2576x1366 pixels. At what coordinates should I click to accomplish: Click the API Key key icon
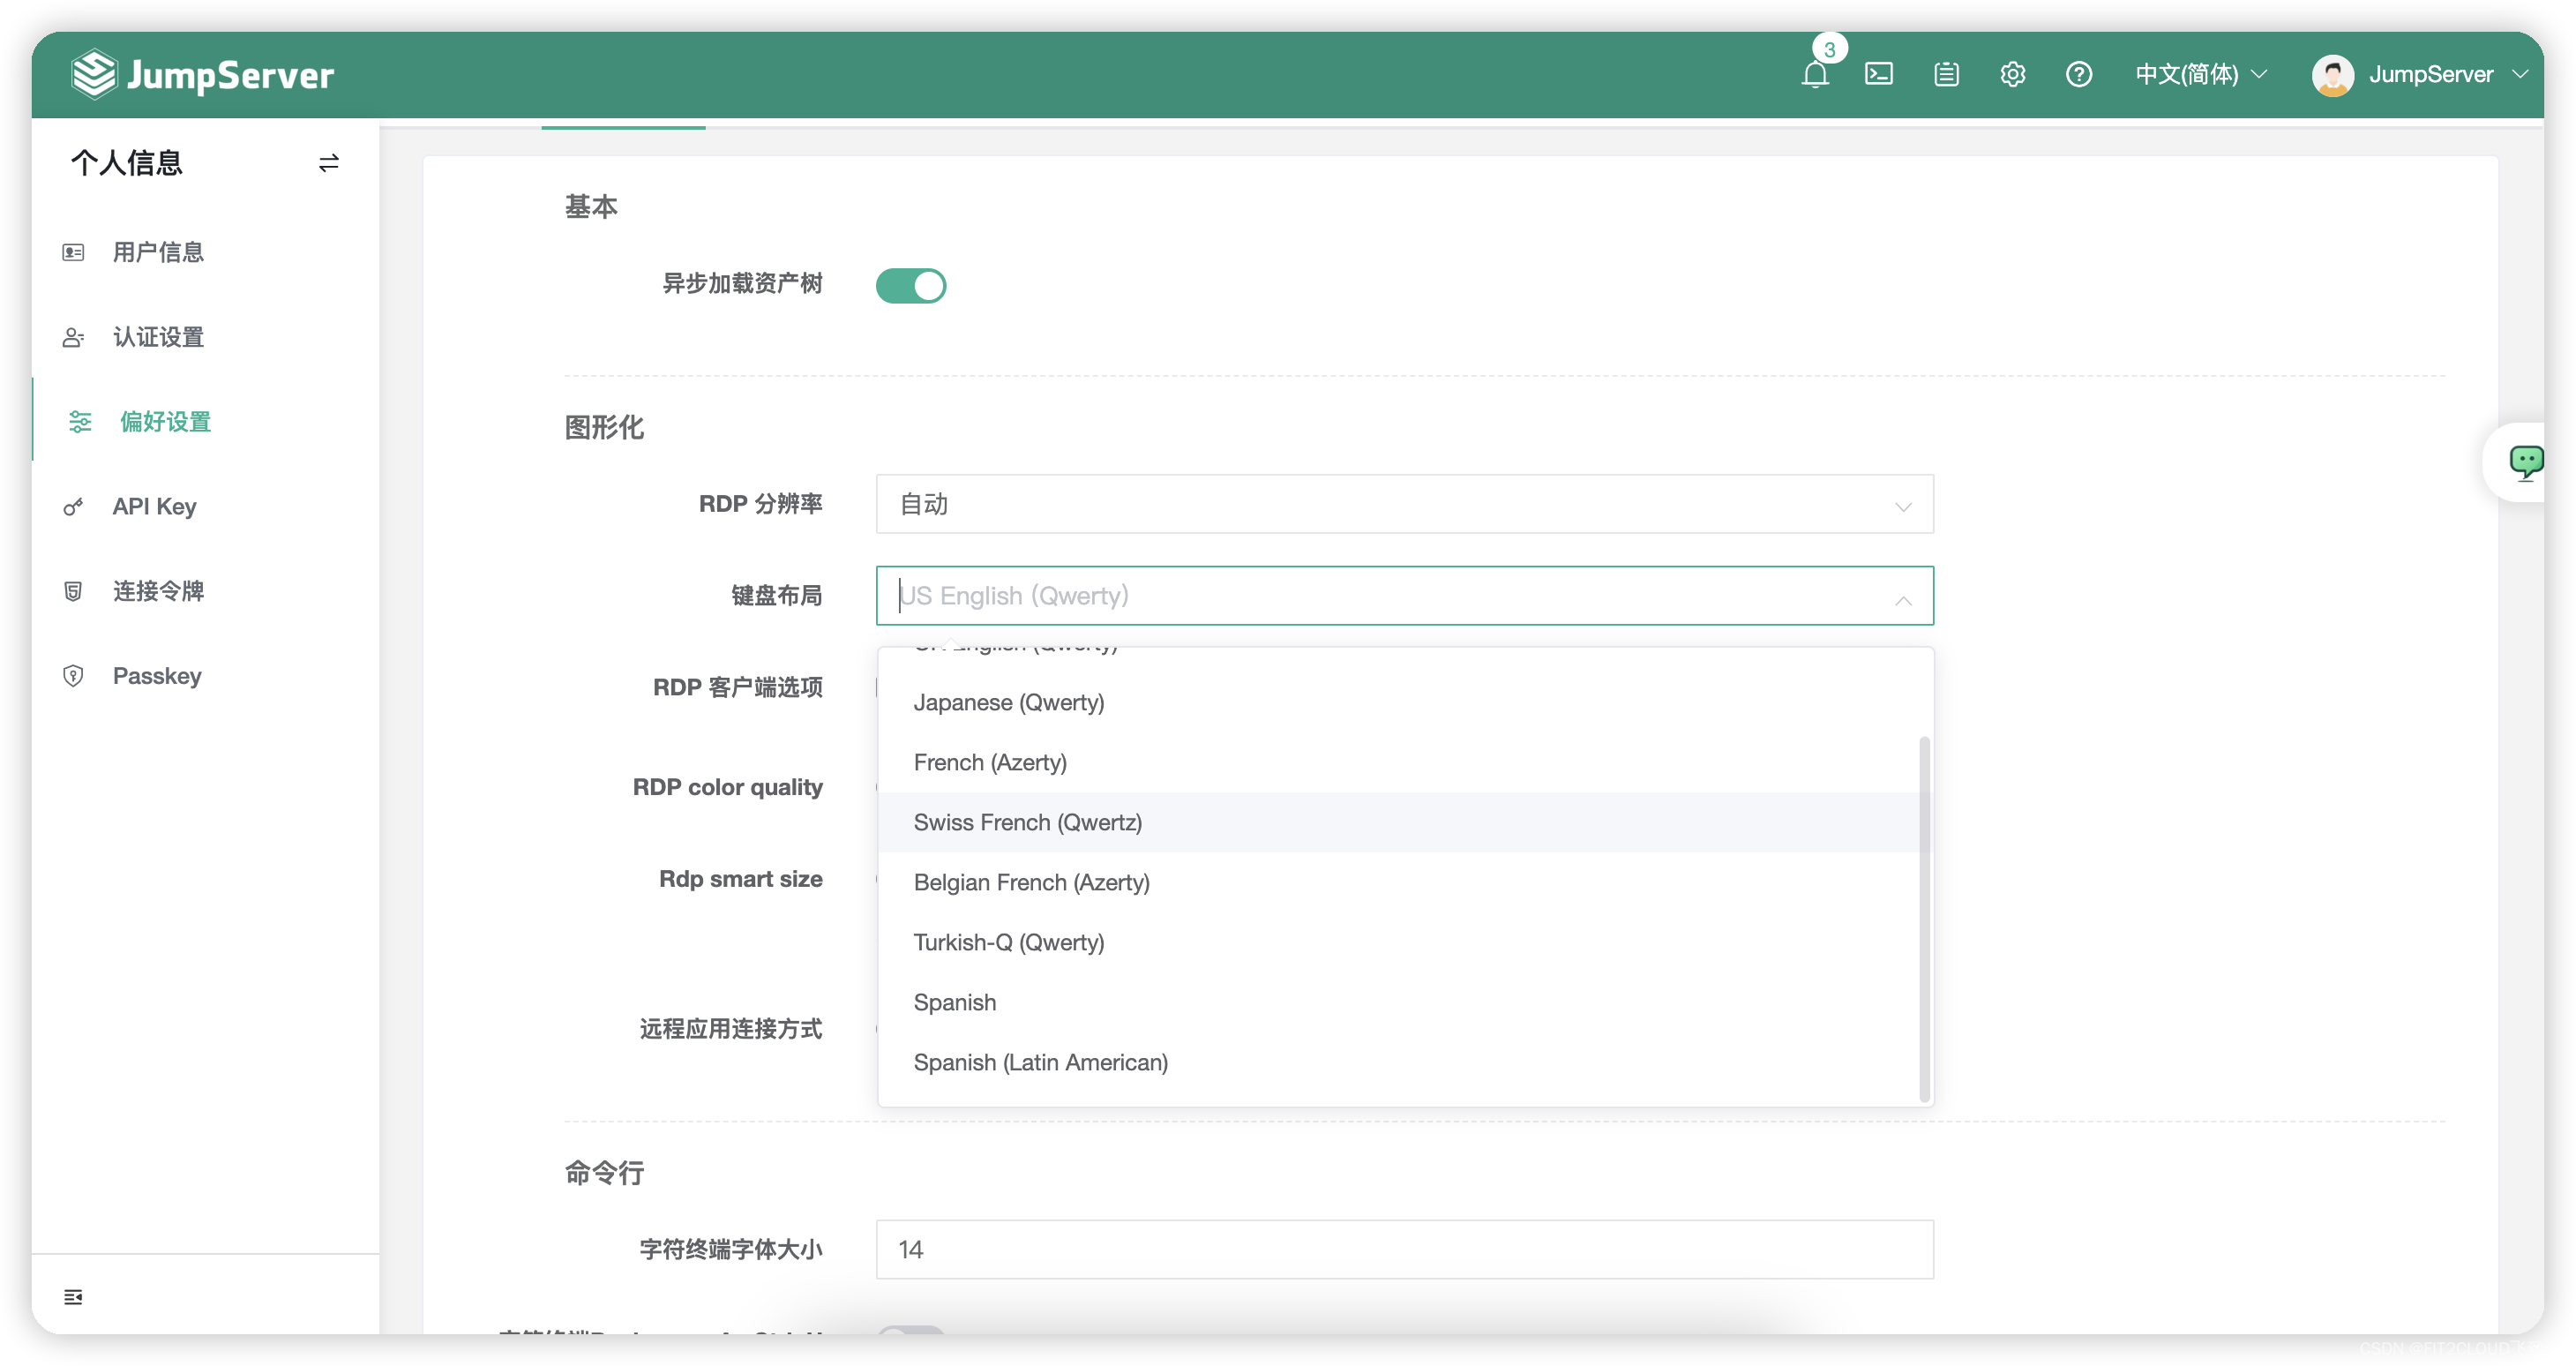point(73,507)
